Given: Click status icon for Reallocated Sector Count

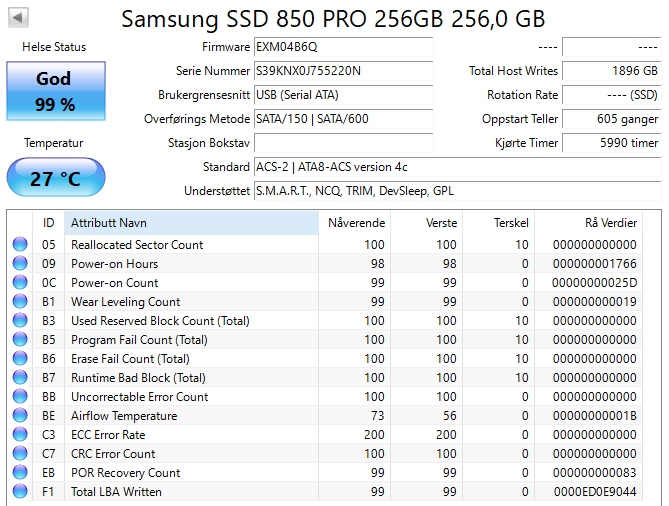Looking at the screenshot, I should (x=20, y=245).
